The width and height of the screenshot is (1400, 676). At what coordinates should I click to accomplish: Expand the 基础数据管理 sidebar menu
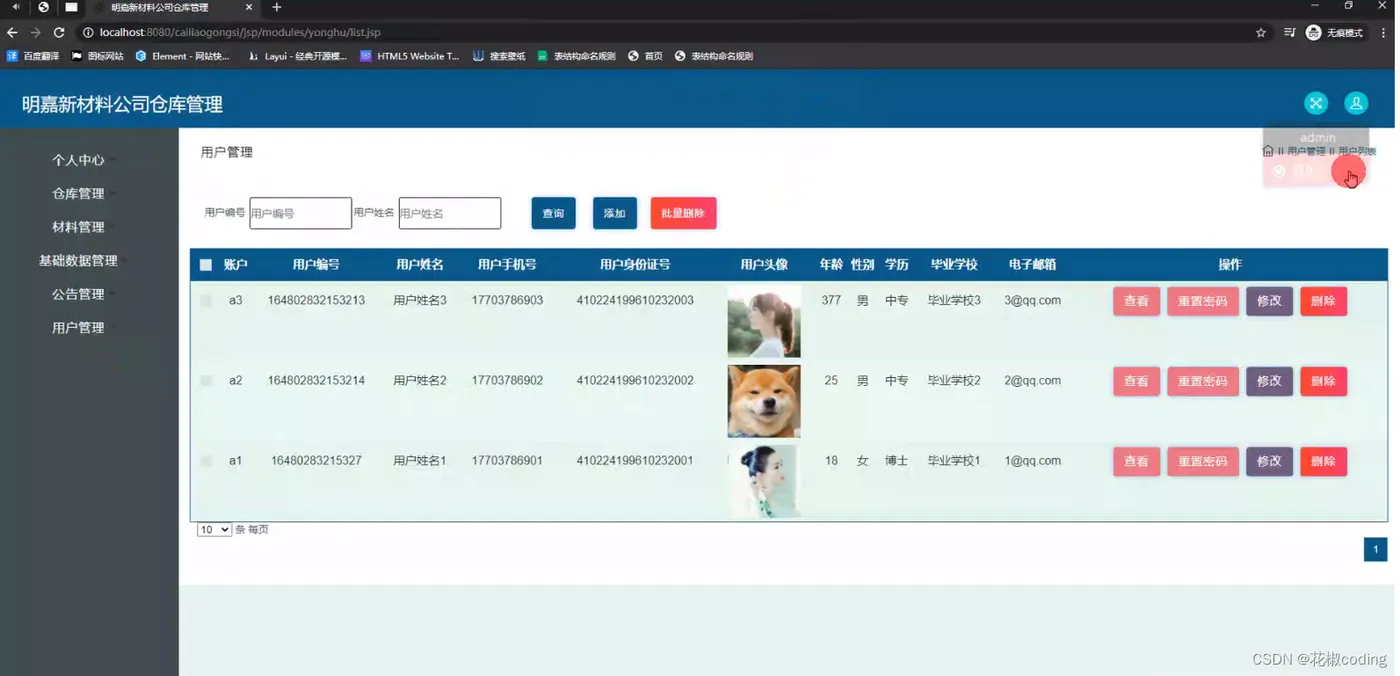pyautogui.click(x=78, y=260)
